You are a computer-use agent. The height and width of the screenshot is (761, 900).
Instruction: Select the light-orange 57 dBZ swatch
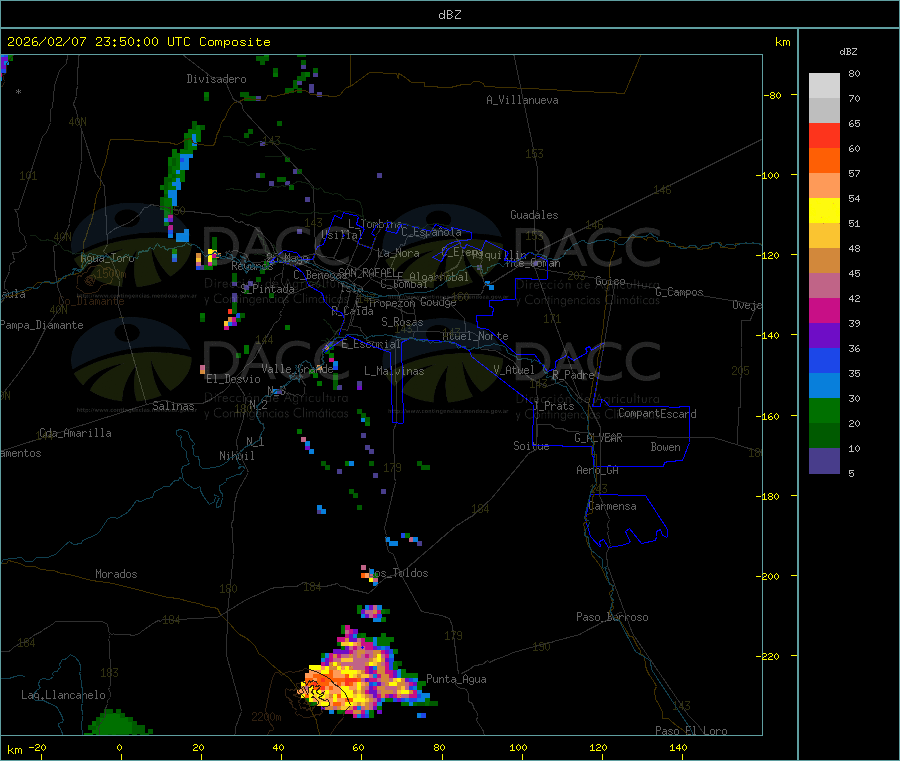click(824, 185)
